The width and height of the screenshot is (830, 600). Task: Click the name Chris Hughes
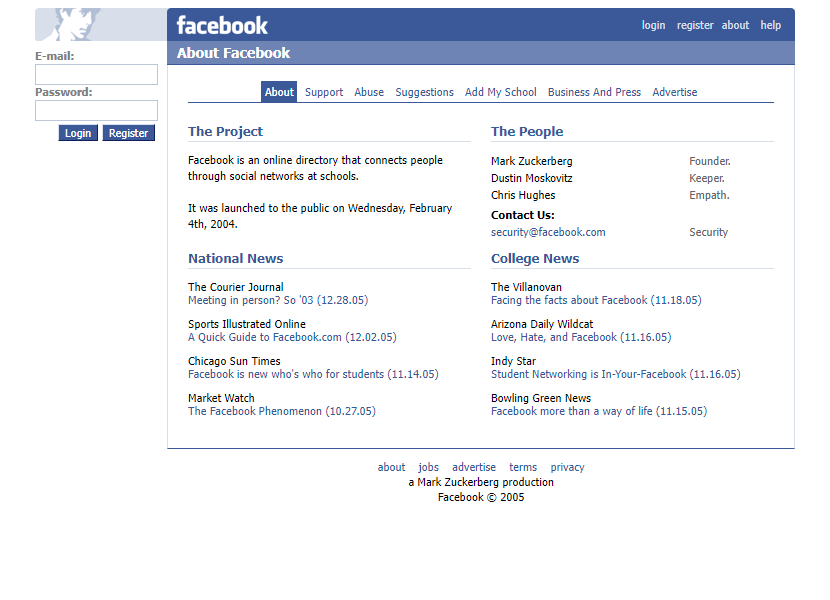pos(523,195)
